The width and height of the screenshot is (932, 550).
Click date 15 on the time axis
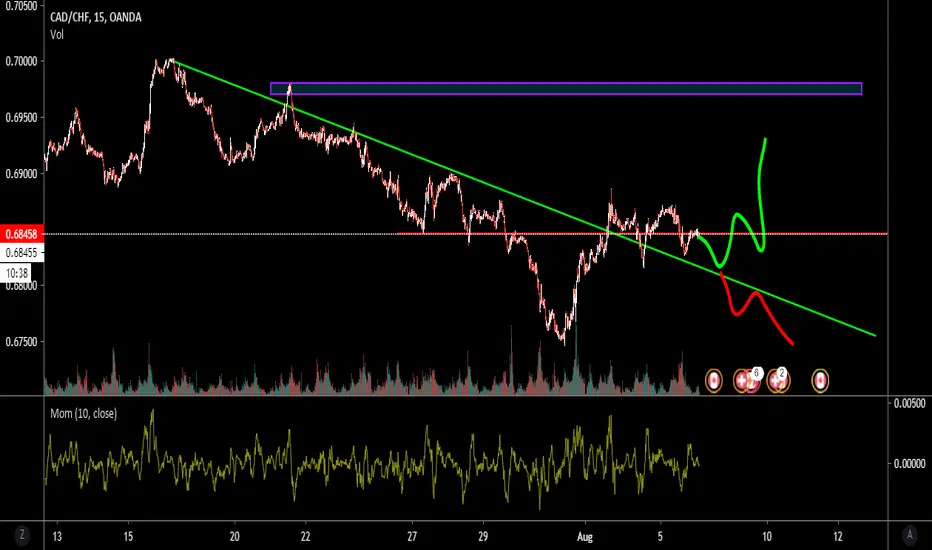coord(128,536)
